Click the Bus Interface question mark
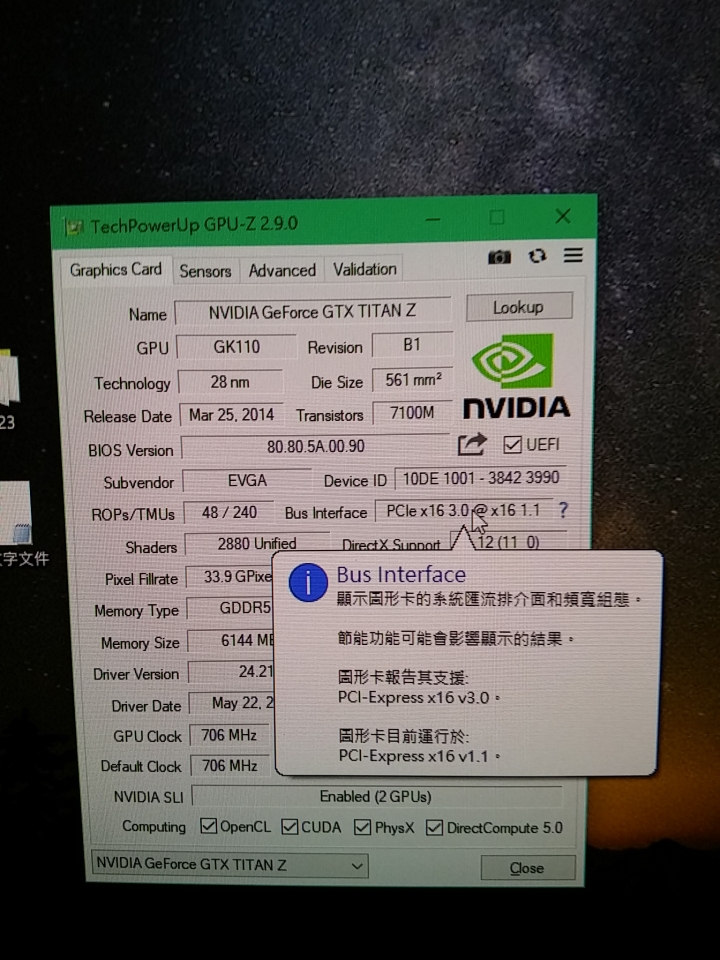 [x=563, y=509]
